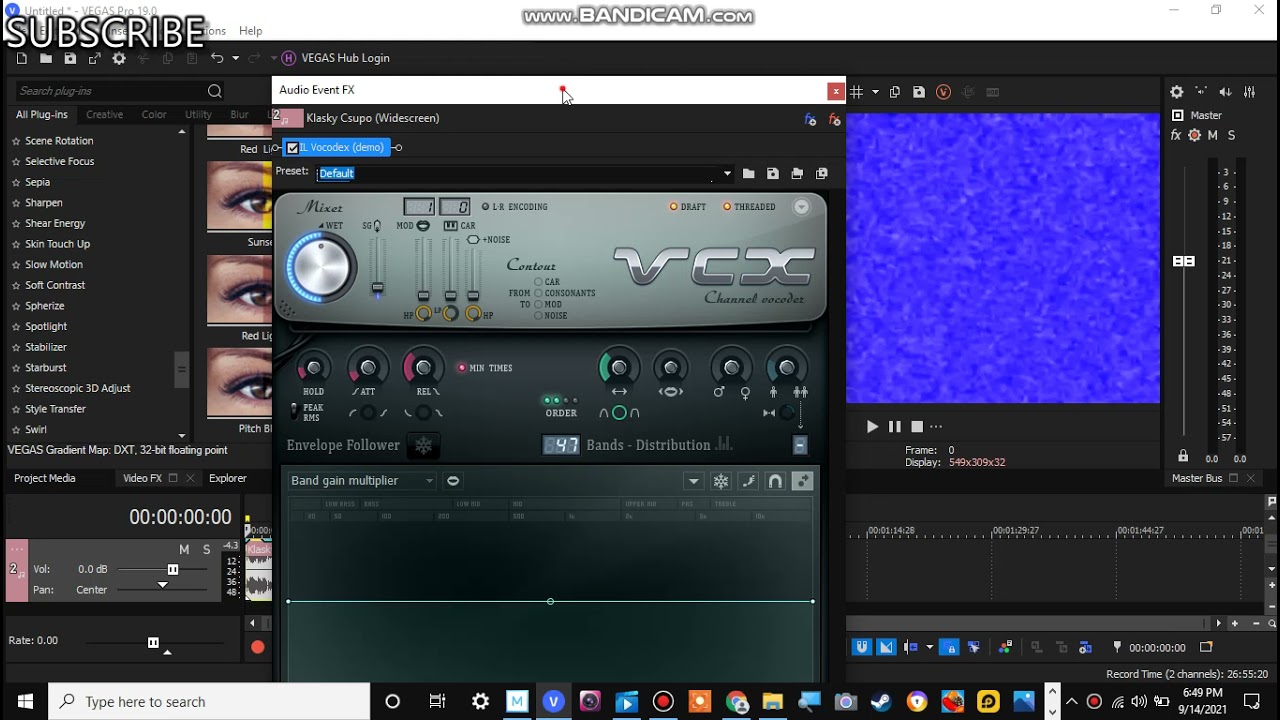
Task: Click the audio properties gear in Master panel
Action: (x=1177, y=92)
